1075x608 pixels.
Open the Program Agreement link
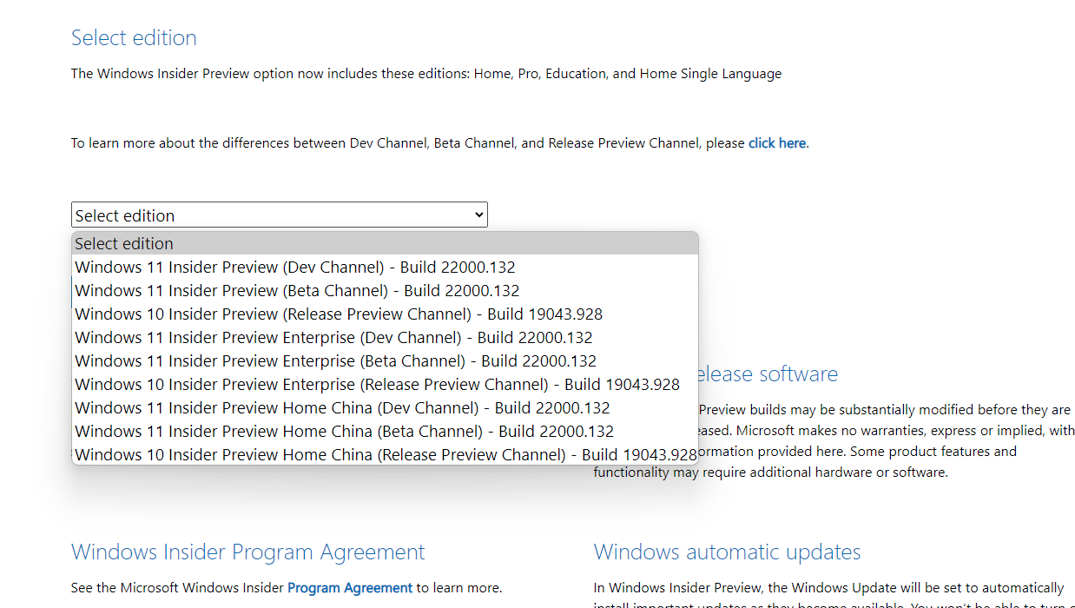pos(350,587)
